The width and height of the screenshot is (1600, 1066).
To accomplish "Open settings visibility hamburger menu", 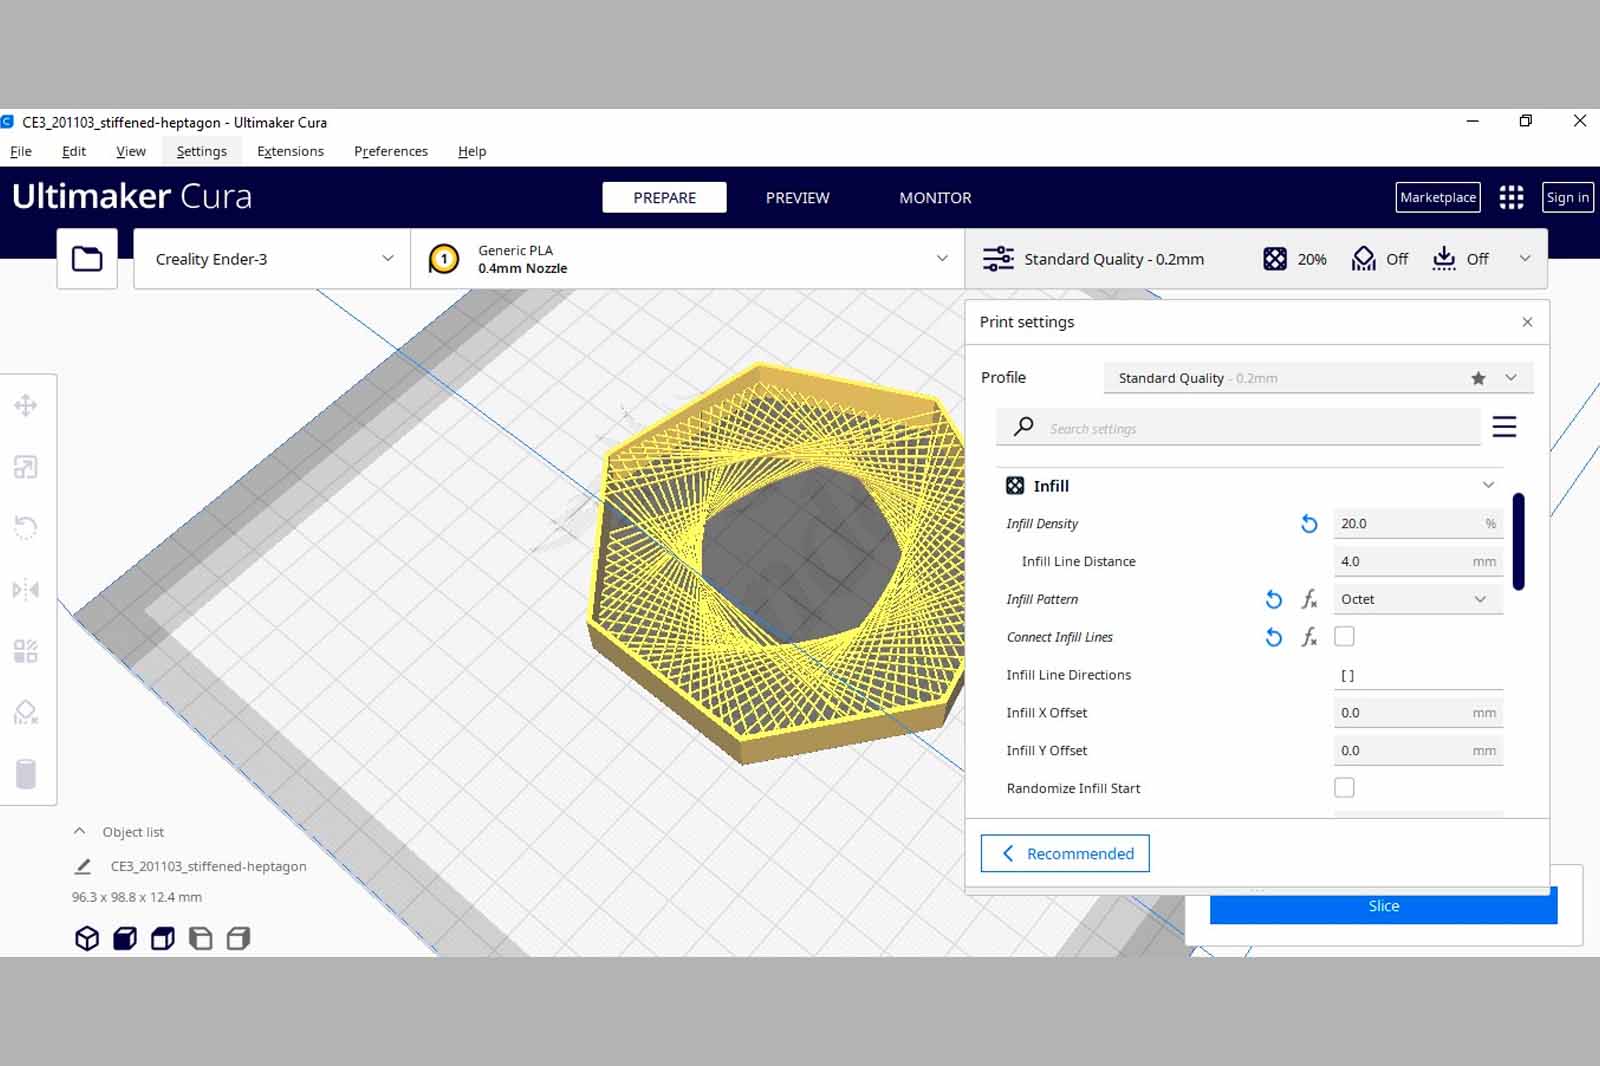I will click(1504, 427).
